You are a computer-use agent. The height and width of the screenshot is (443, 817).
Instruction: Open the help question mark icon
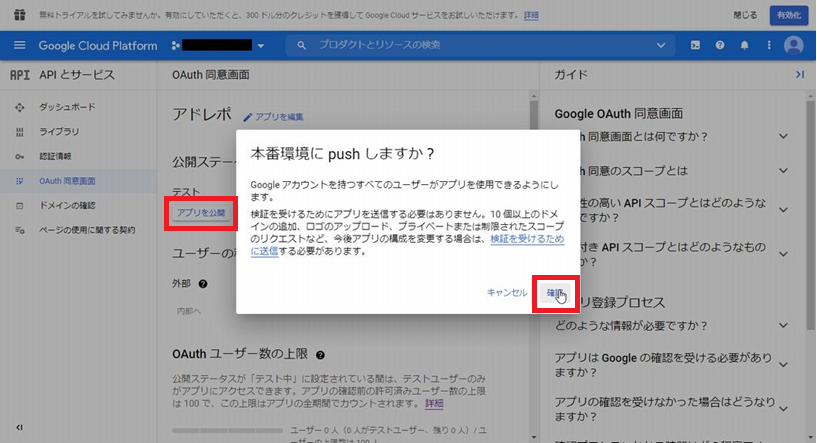pos(720,45)
